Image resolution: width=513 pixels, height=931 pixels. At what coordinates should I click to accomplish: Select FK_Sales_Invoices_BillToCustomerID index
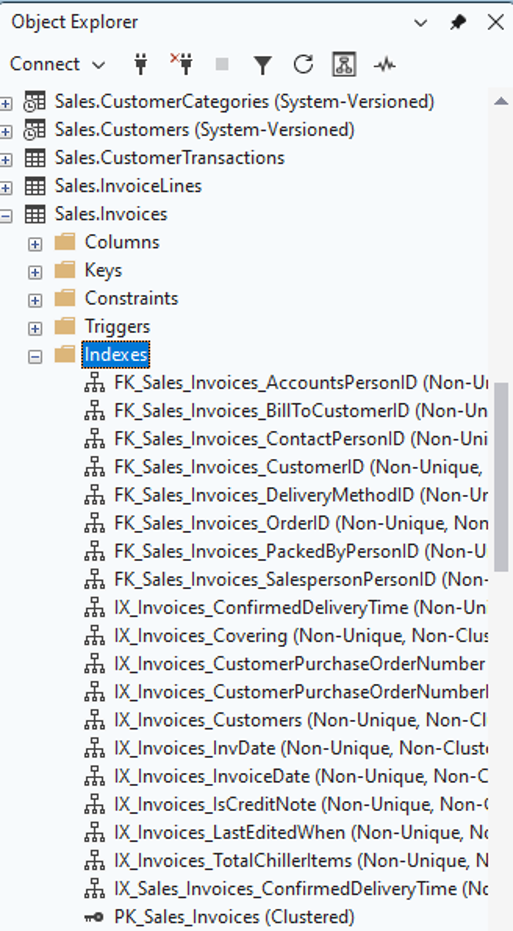coord(301,411)
